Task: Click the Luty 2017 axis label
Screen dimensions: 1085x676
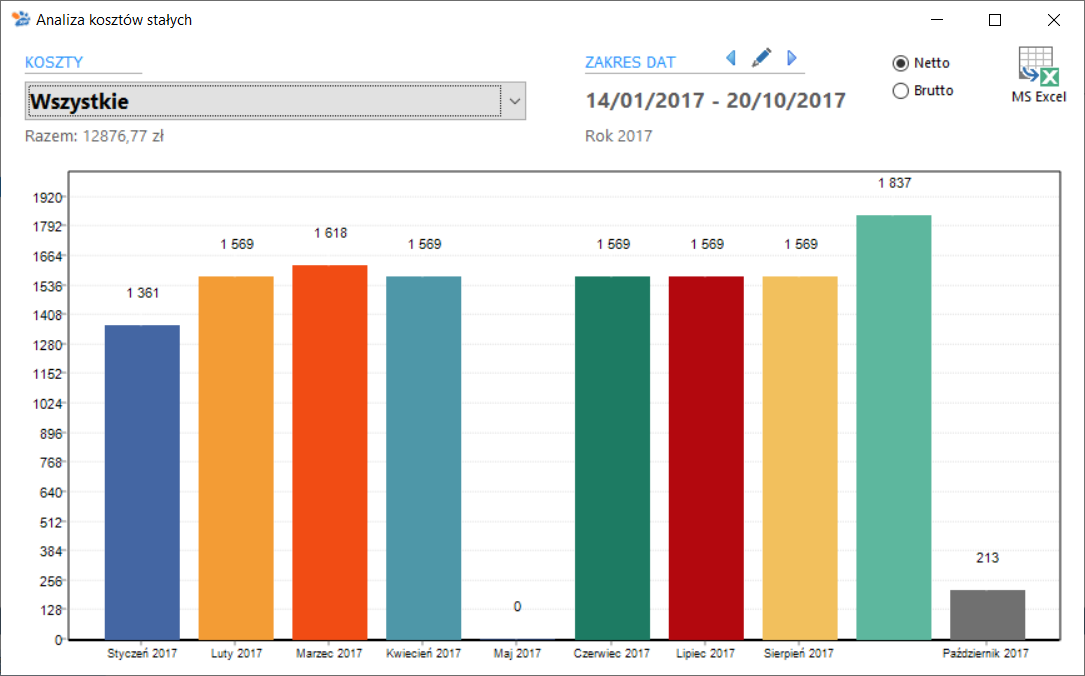Action: click(237, 653)
